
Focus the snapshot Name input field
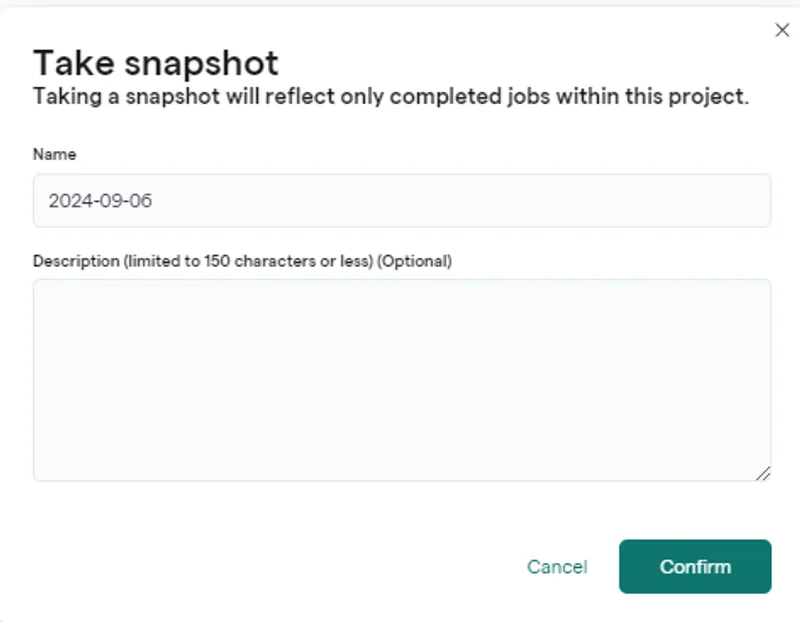click(x=401, y=200)
